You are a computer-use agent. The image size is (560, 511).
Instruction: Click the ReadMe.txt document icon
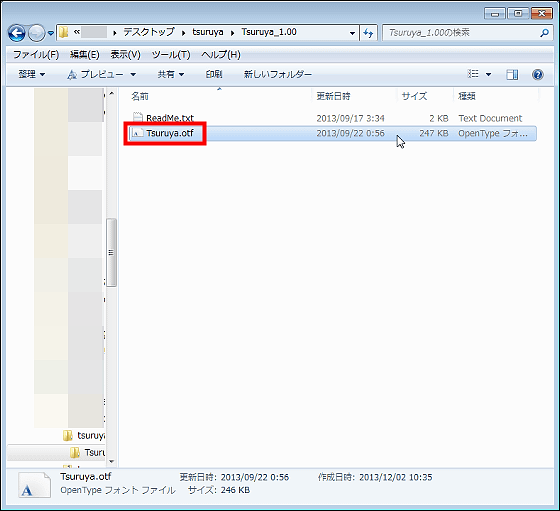138,117
